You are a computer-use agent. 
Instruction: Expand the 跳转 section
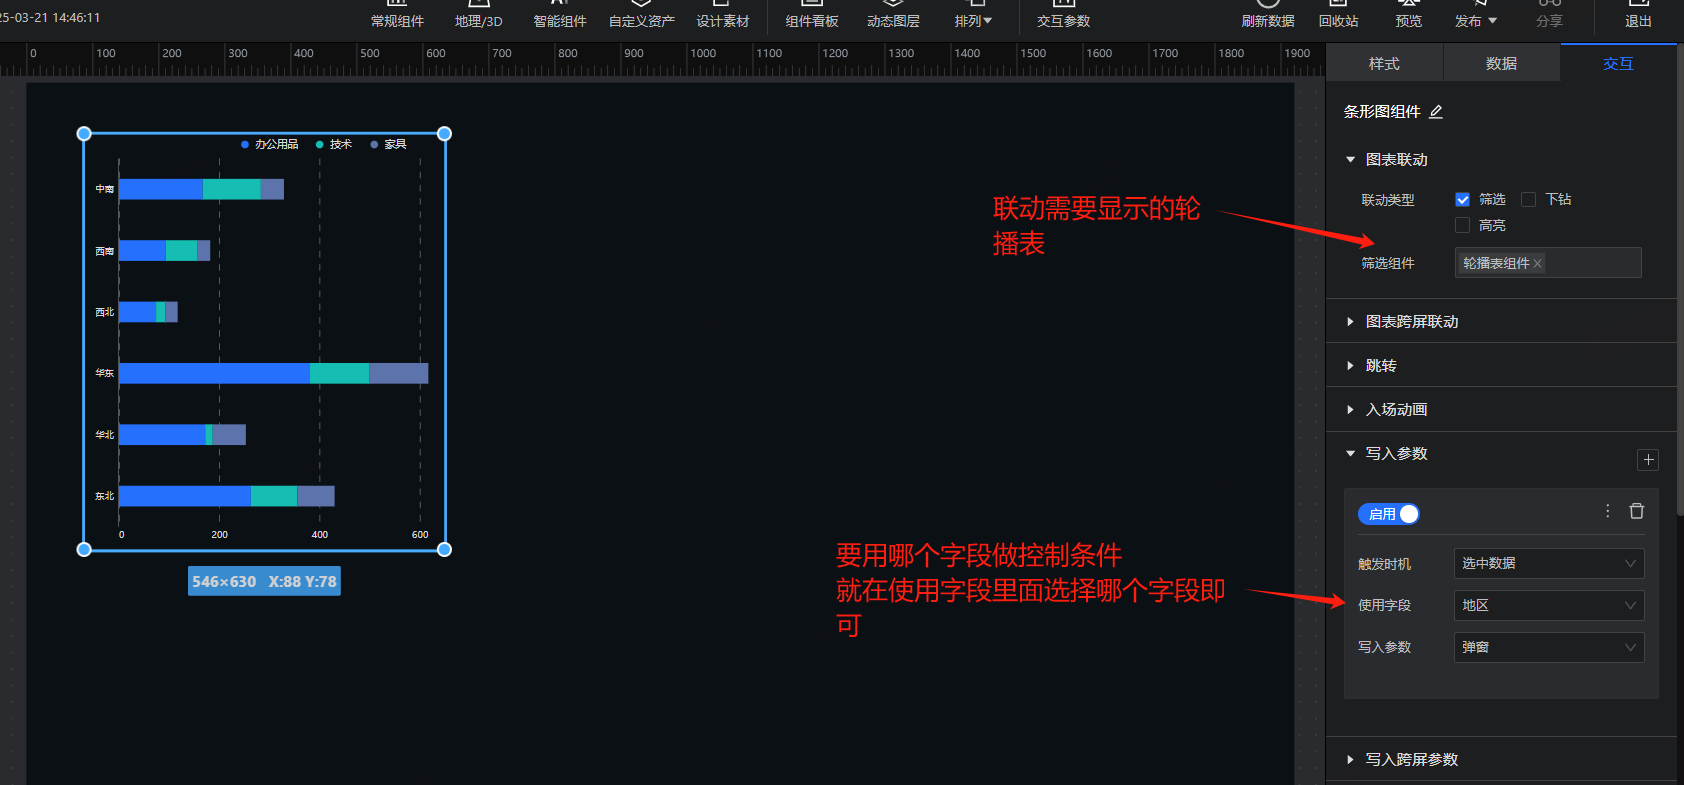(x=1350, y=366)
